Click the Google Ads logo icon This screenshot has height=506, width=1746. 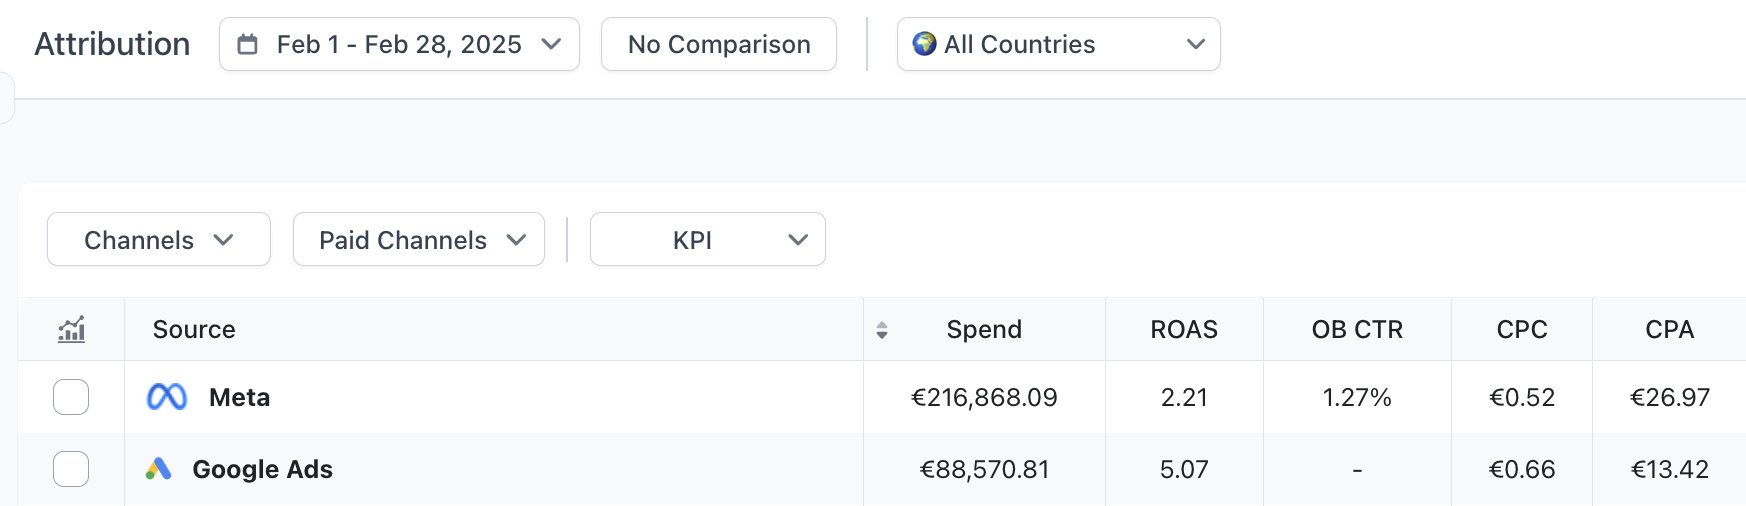[158, 469]
